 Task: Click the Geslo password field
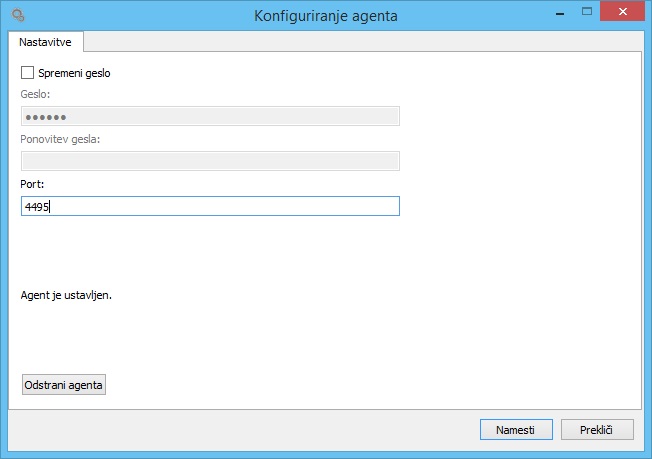[x=210, y=116]
